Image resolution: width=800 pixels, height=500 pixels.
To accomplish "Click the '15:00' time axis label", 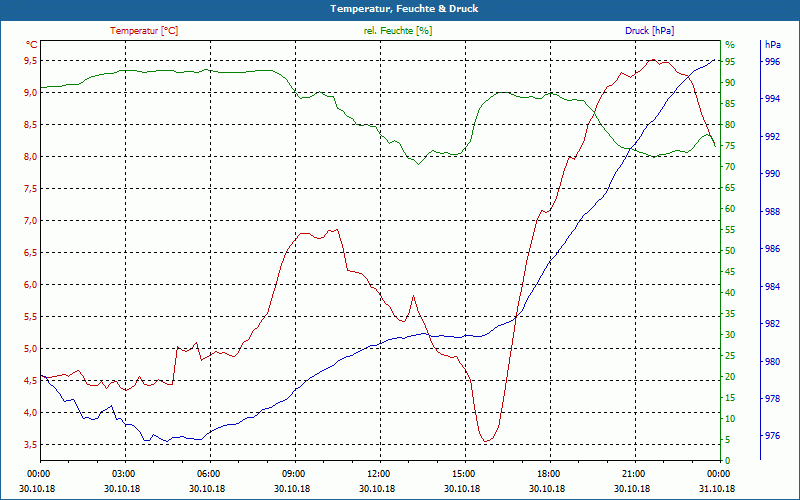I will pyautogui.click(x=463, y=473).
